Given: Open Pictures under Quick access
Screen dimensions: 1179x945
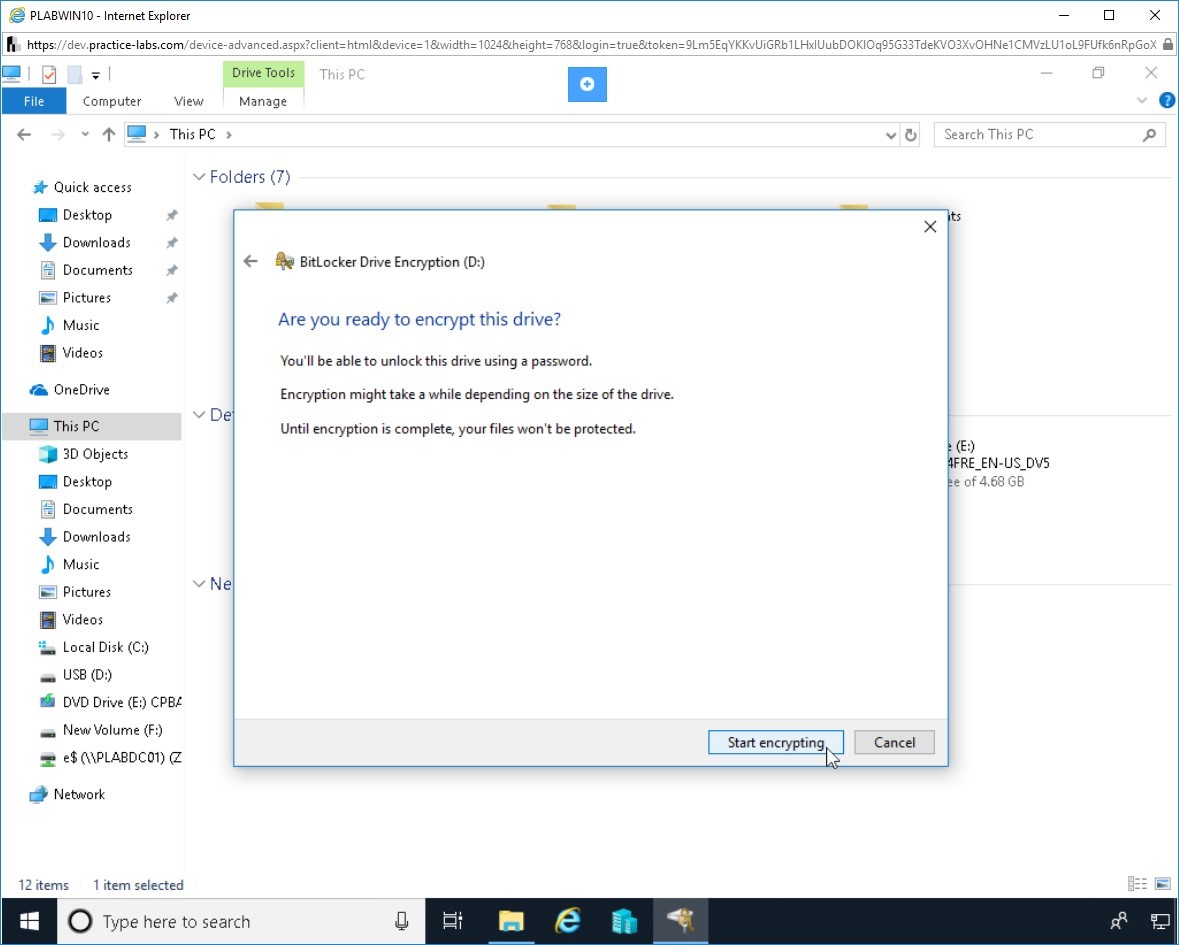Looking at the screenshot, I should (86, 298).
